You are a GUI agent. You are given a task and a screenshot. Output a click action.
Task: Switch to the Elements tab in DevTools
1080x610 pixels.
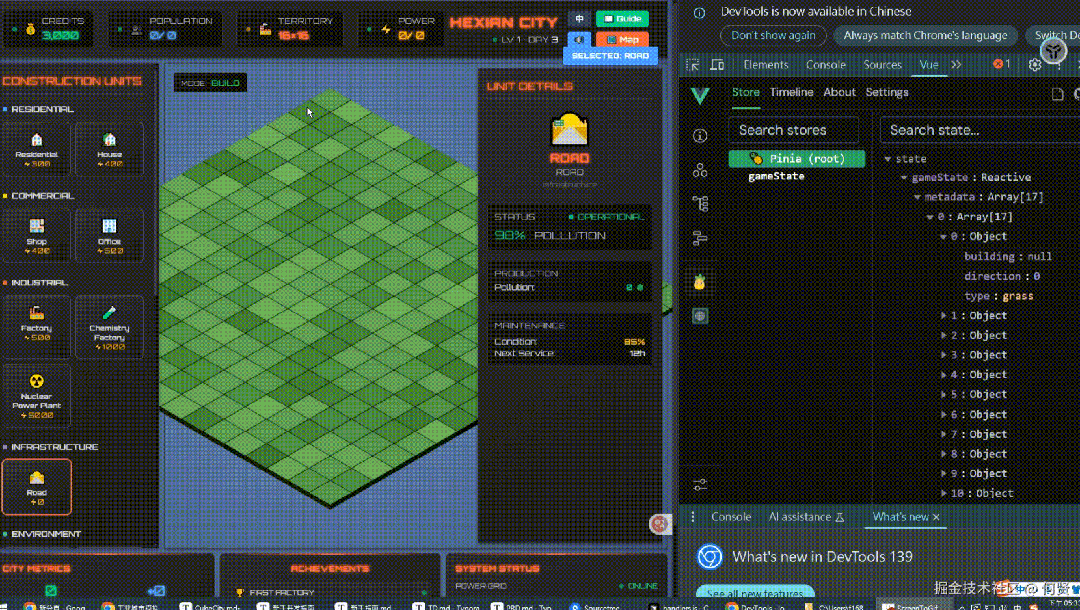(766, 65)
